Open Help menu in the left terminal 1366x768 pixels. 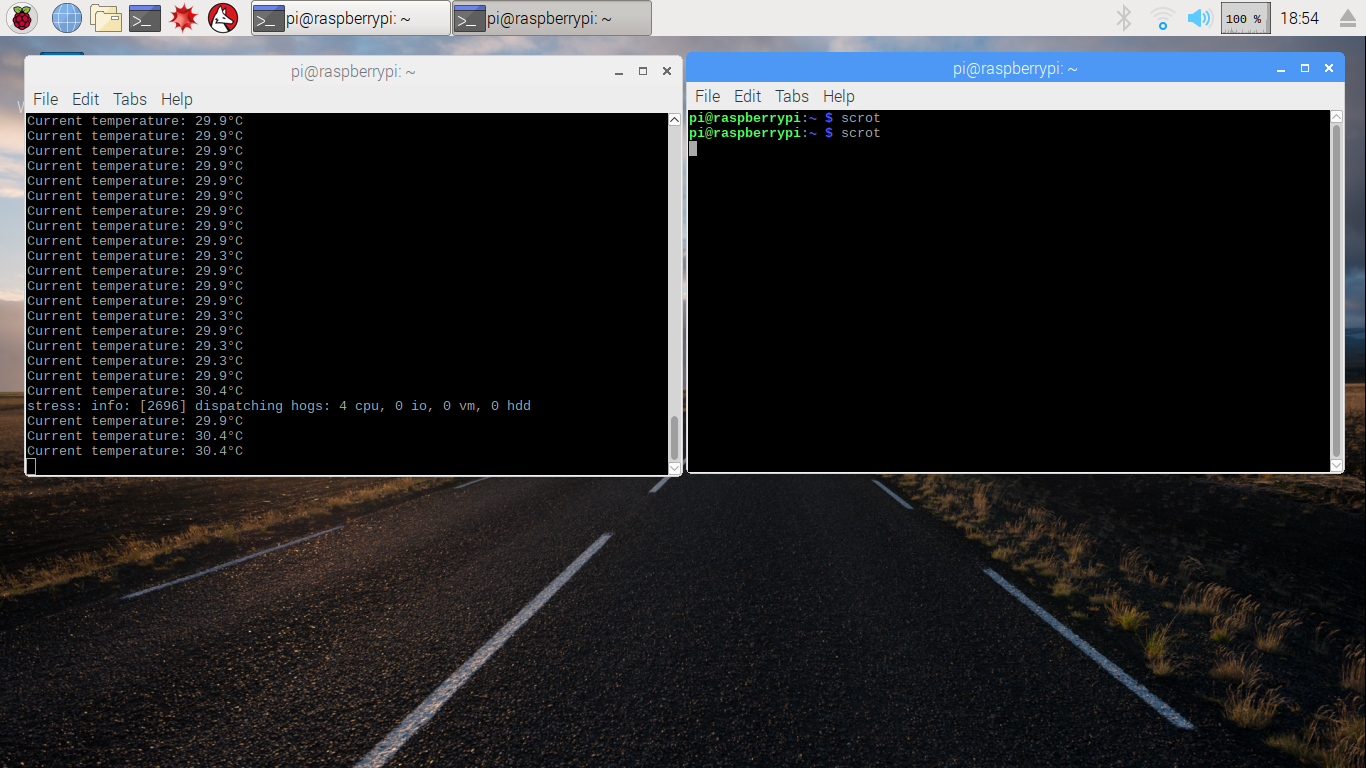(177, 99)
